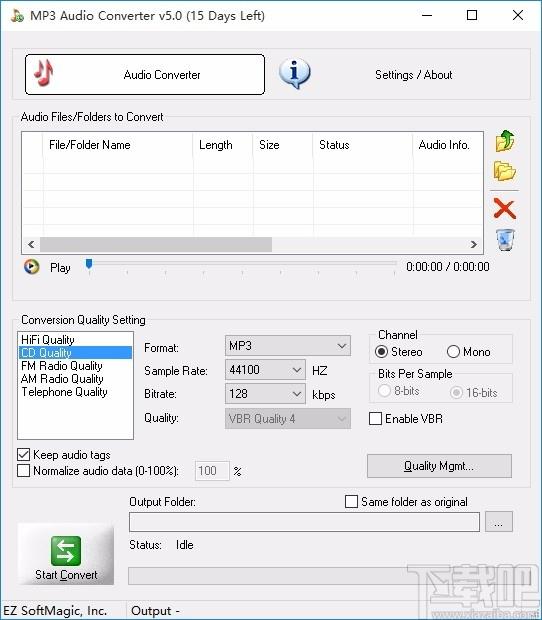Click the horizontal scrollbar thumb in file list
The height and width of the screenshot is (620, 542).
point(156,244)
